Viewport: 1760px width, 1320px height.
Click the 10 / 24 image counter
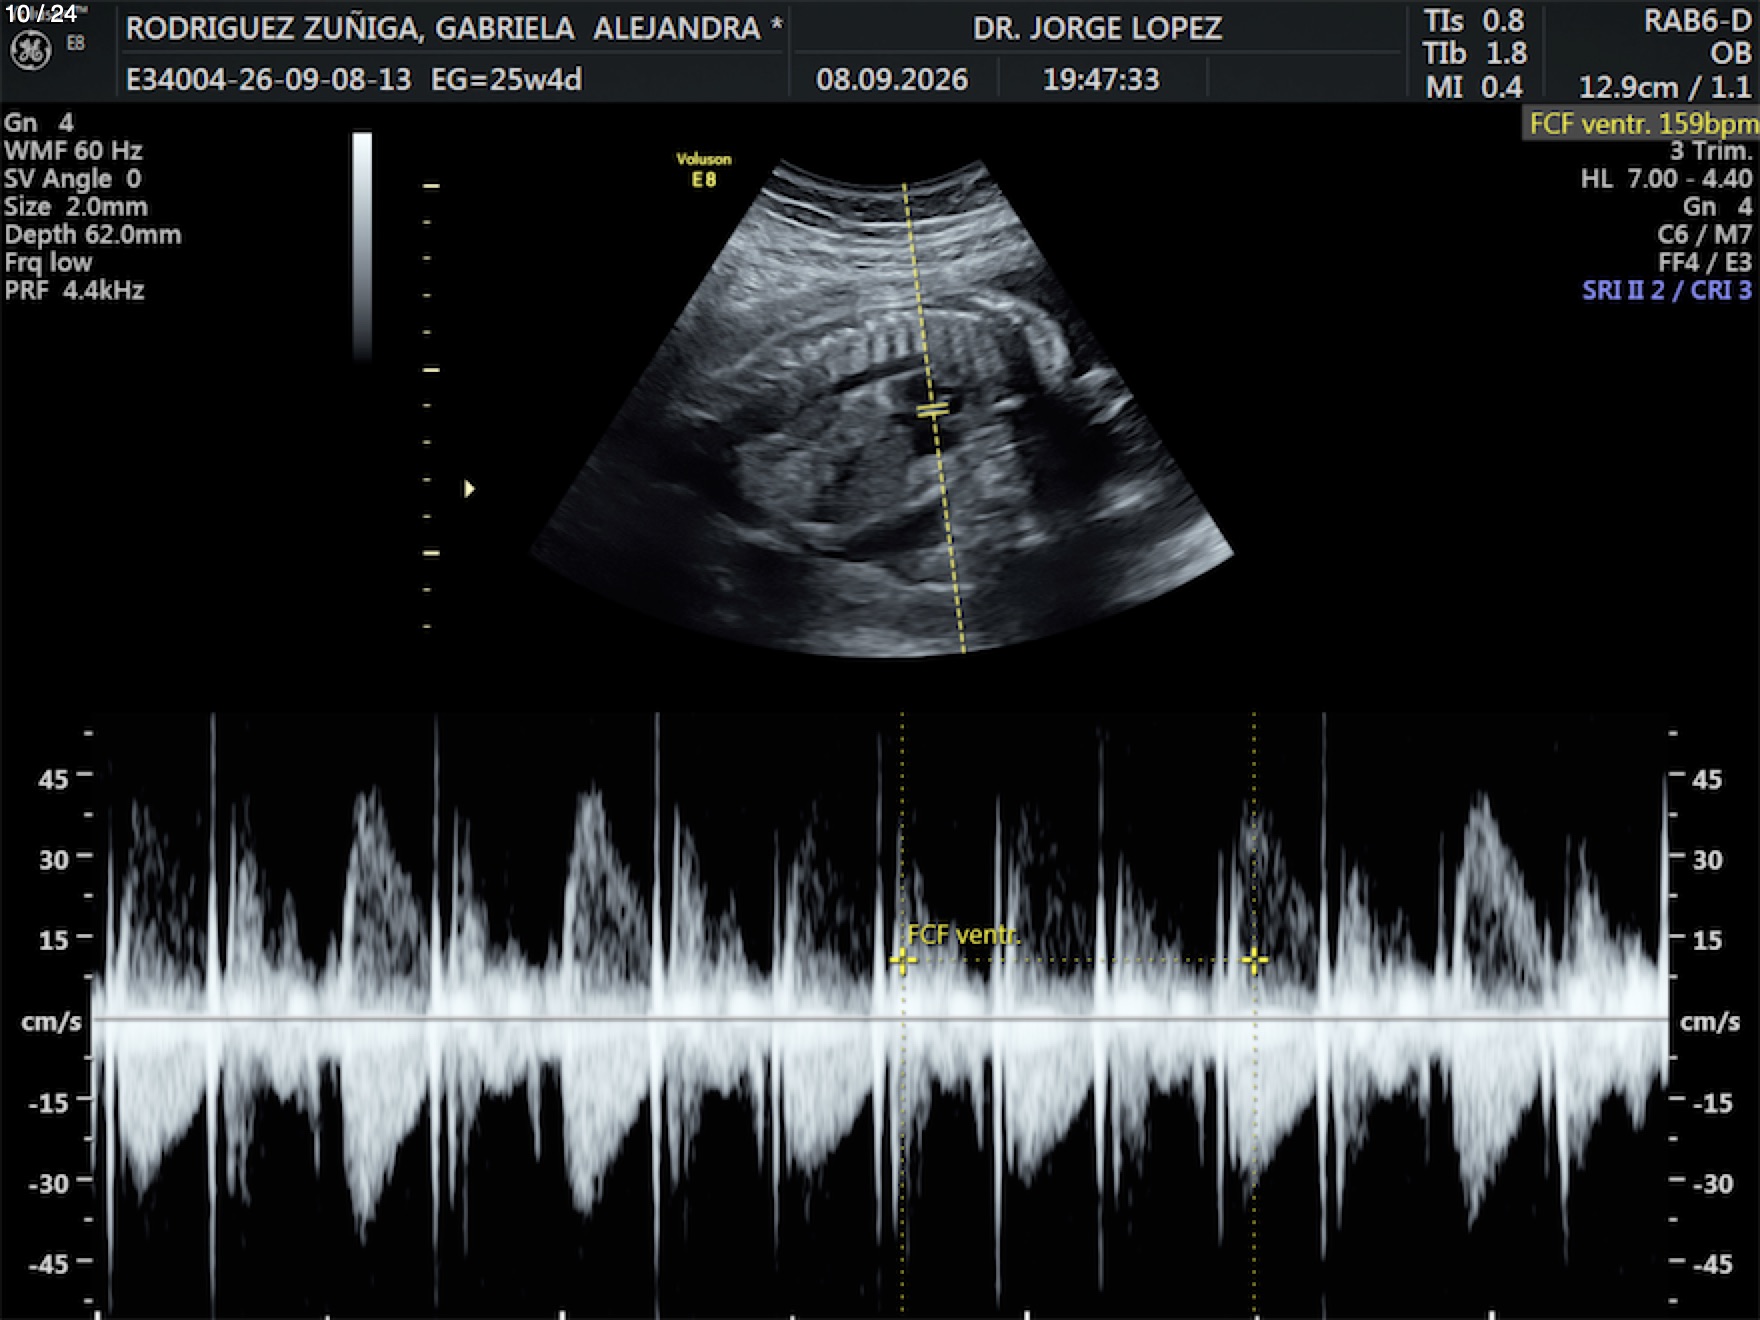(x=40, y=14)
